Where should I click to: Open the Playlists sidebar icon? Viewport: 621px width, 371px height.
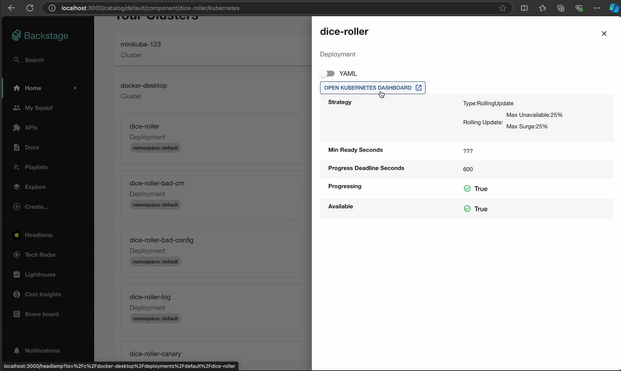click(x=17, y=167)
